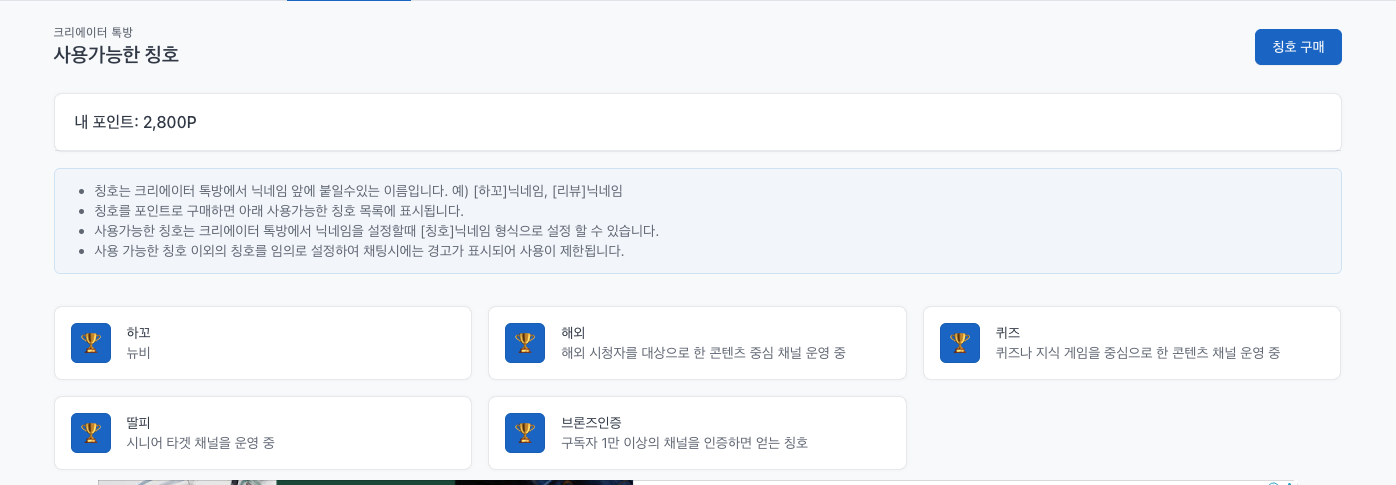Click the 크리에이터 톡방 breadcrumb label
Viewport: 1396px width, 485px height.
(x=93, y=32)
